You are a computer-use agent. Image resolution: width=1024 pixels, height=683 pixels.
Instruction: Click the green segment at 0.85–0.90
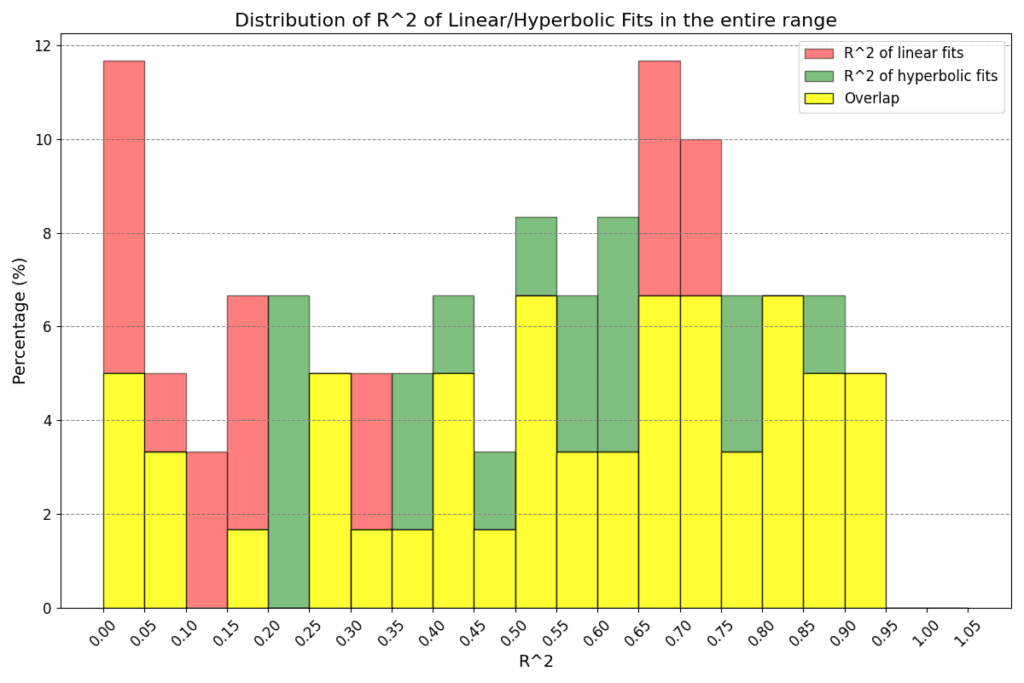point(824,334)
